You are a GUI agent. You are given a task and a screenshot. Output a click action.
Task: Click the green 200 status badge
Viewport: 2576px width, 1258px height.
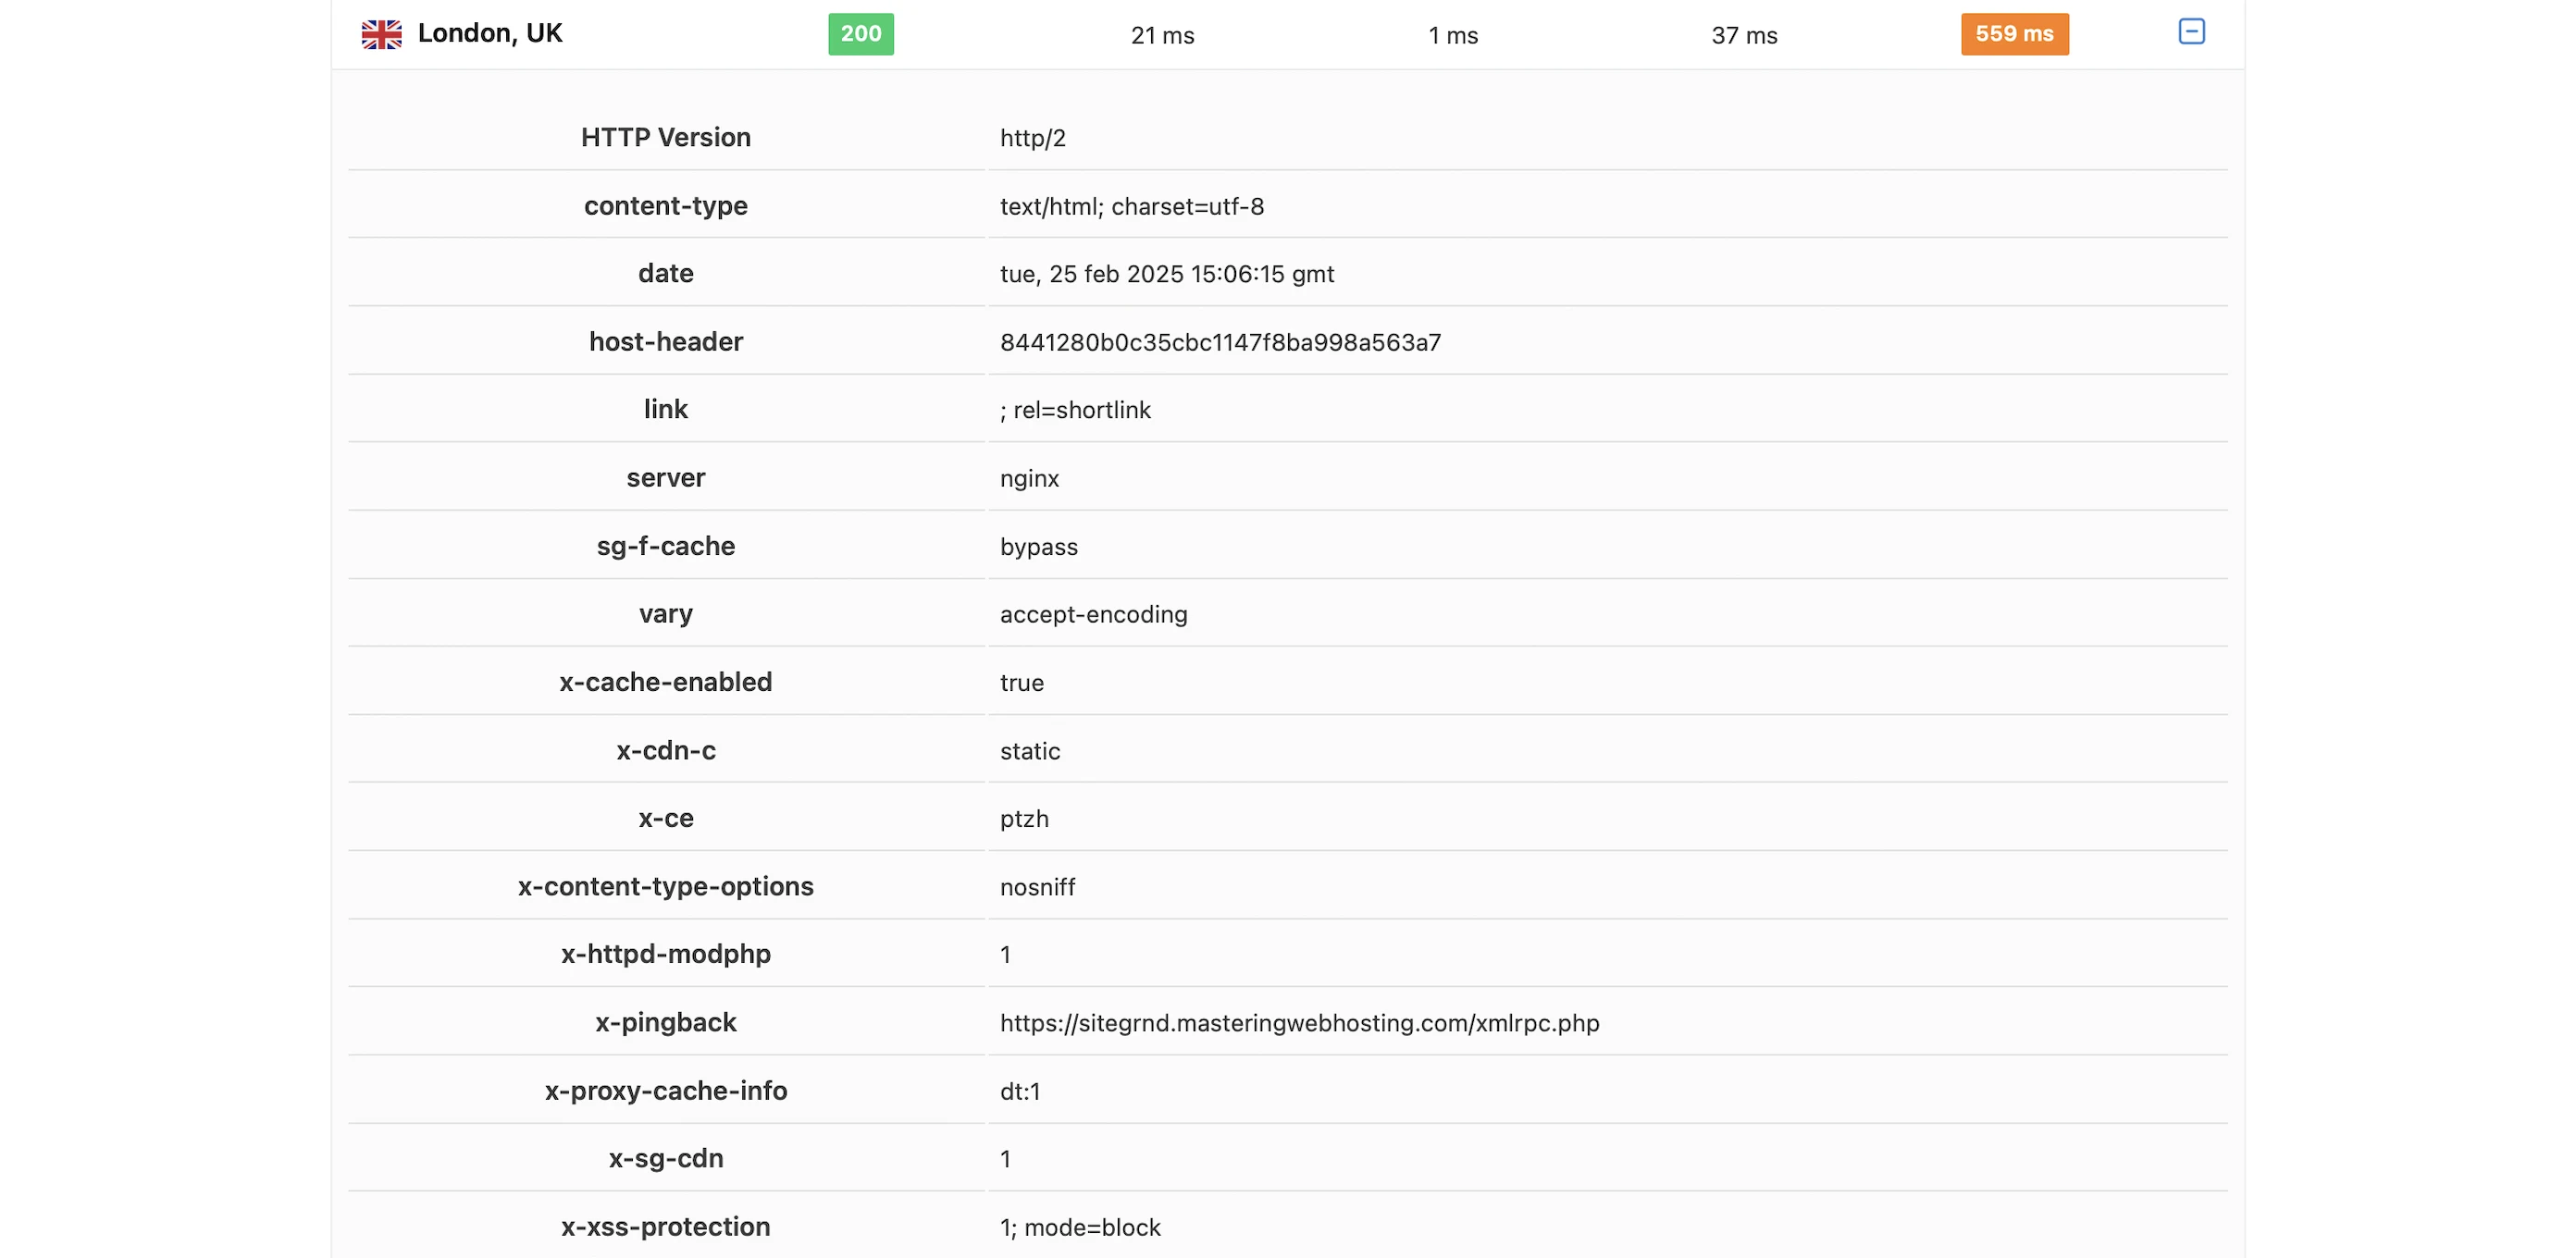pos(860,34)
